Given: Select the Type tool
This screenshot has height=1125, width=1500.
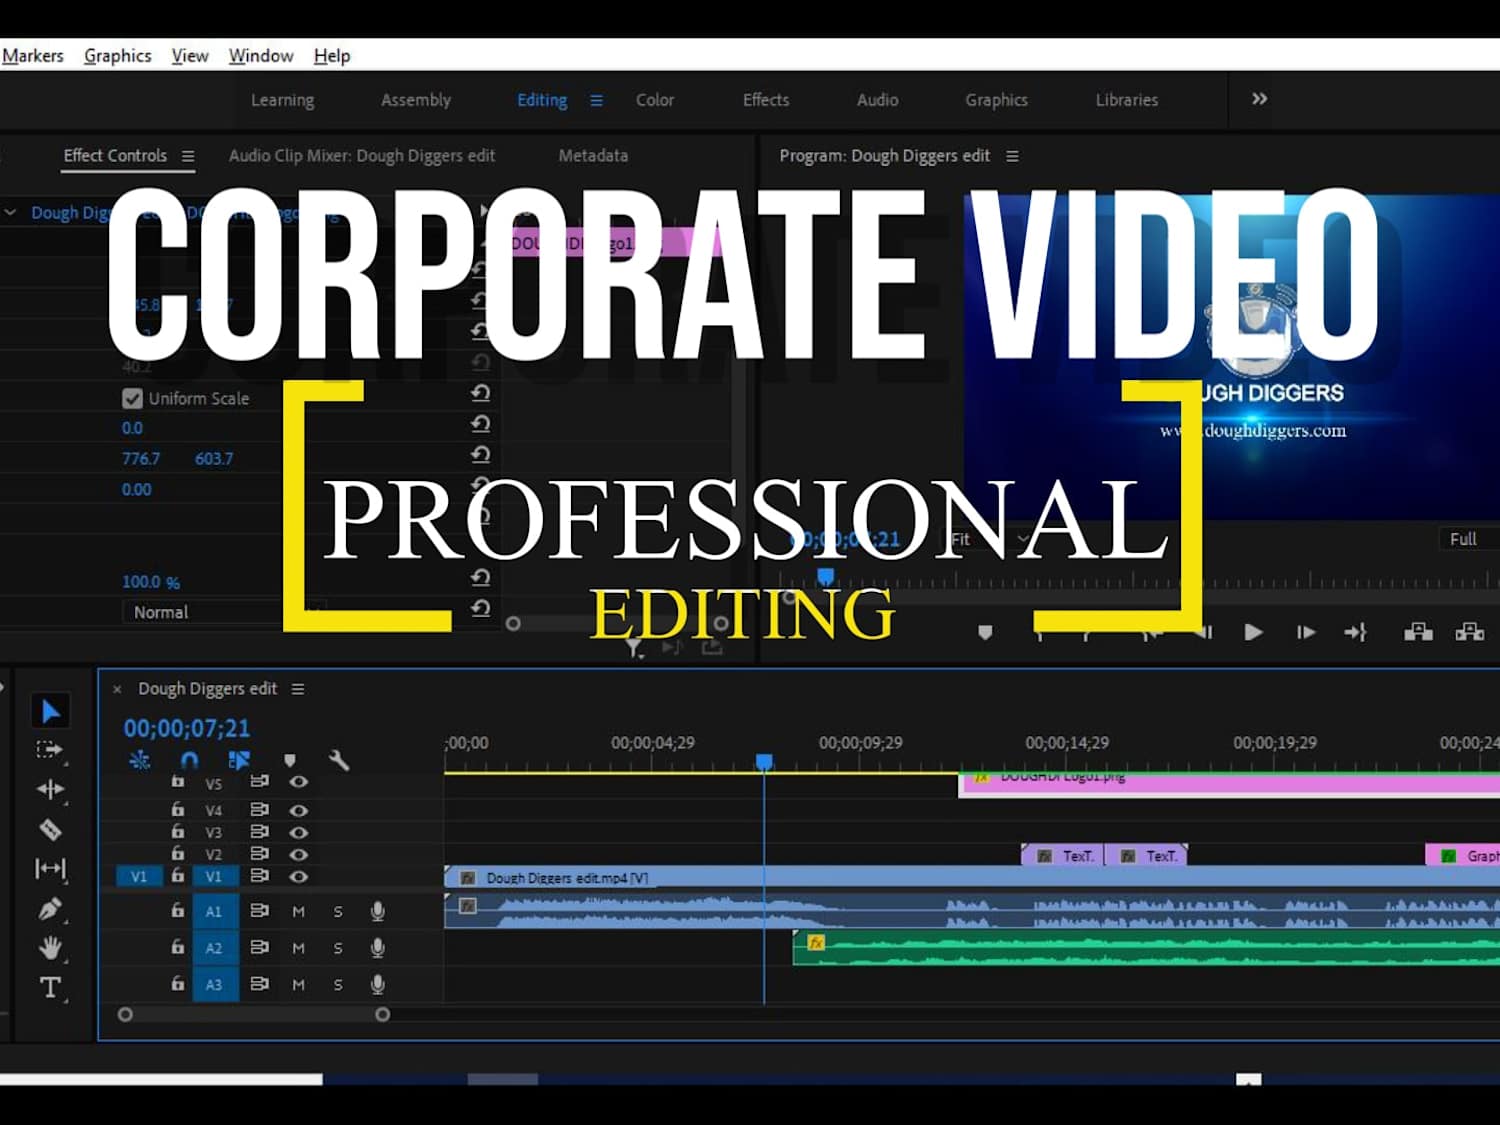Looking at the screenshot, I should click(x=50, y=988).
